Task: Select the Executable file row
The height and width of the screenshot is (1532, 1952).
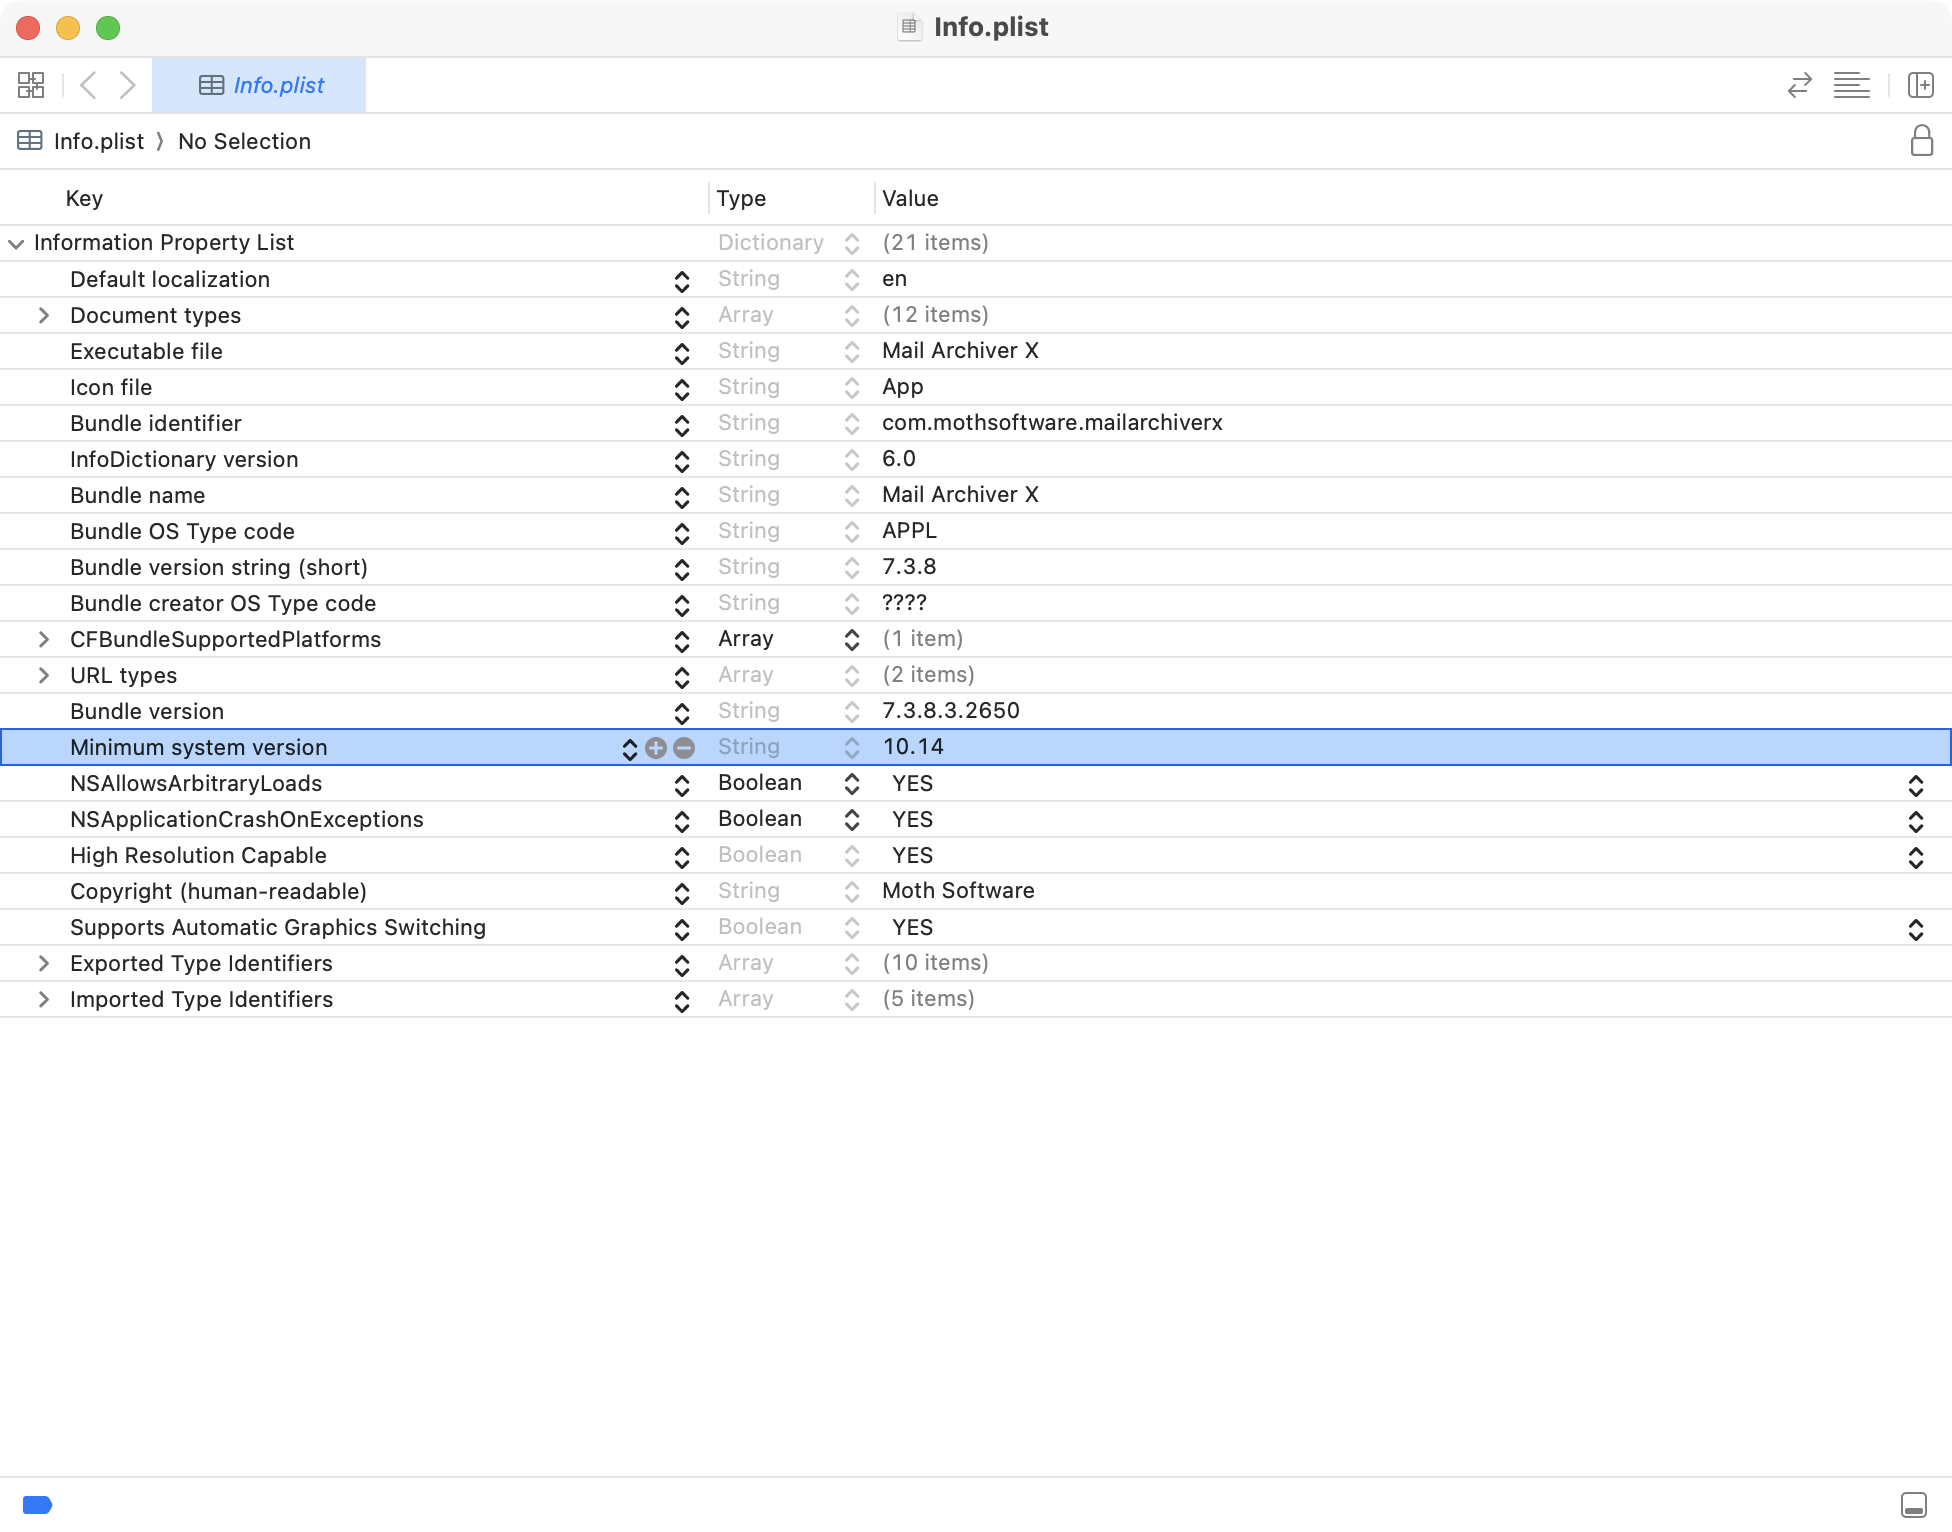Action: click(976, 351)
